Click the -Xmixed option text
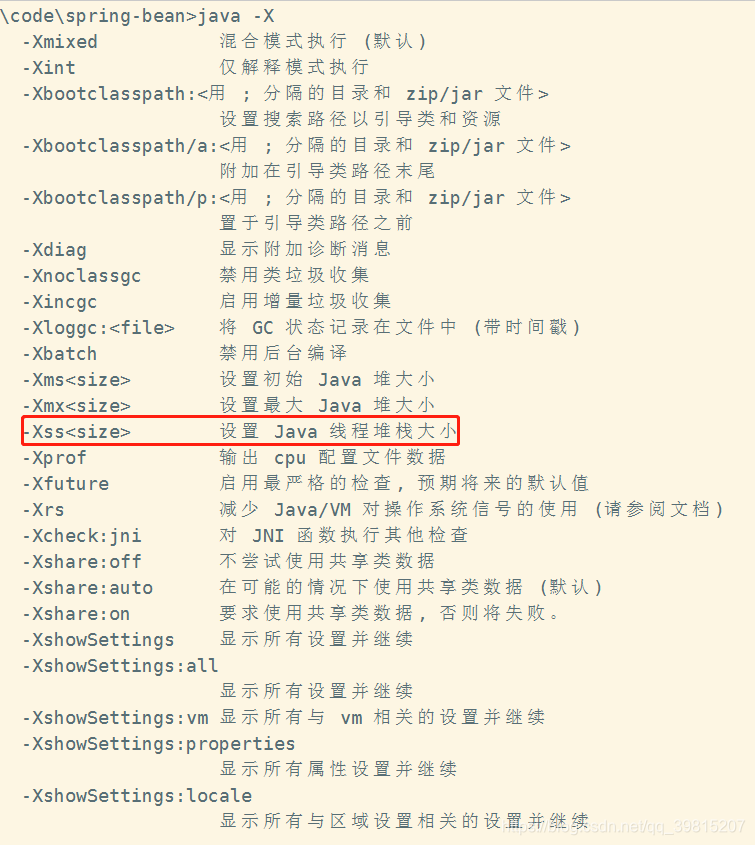 pos(60,41)
